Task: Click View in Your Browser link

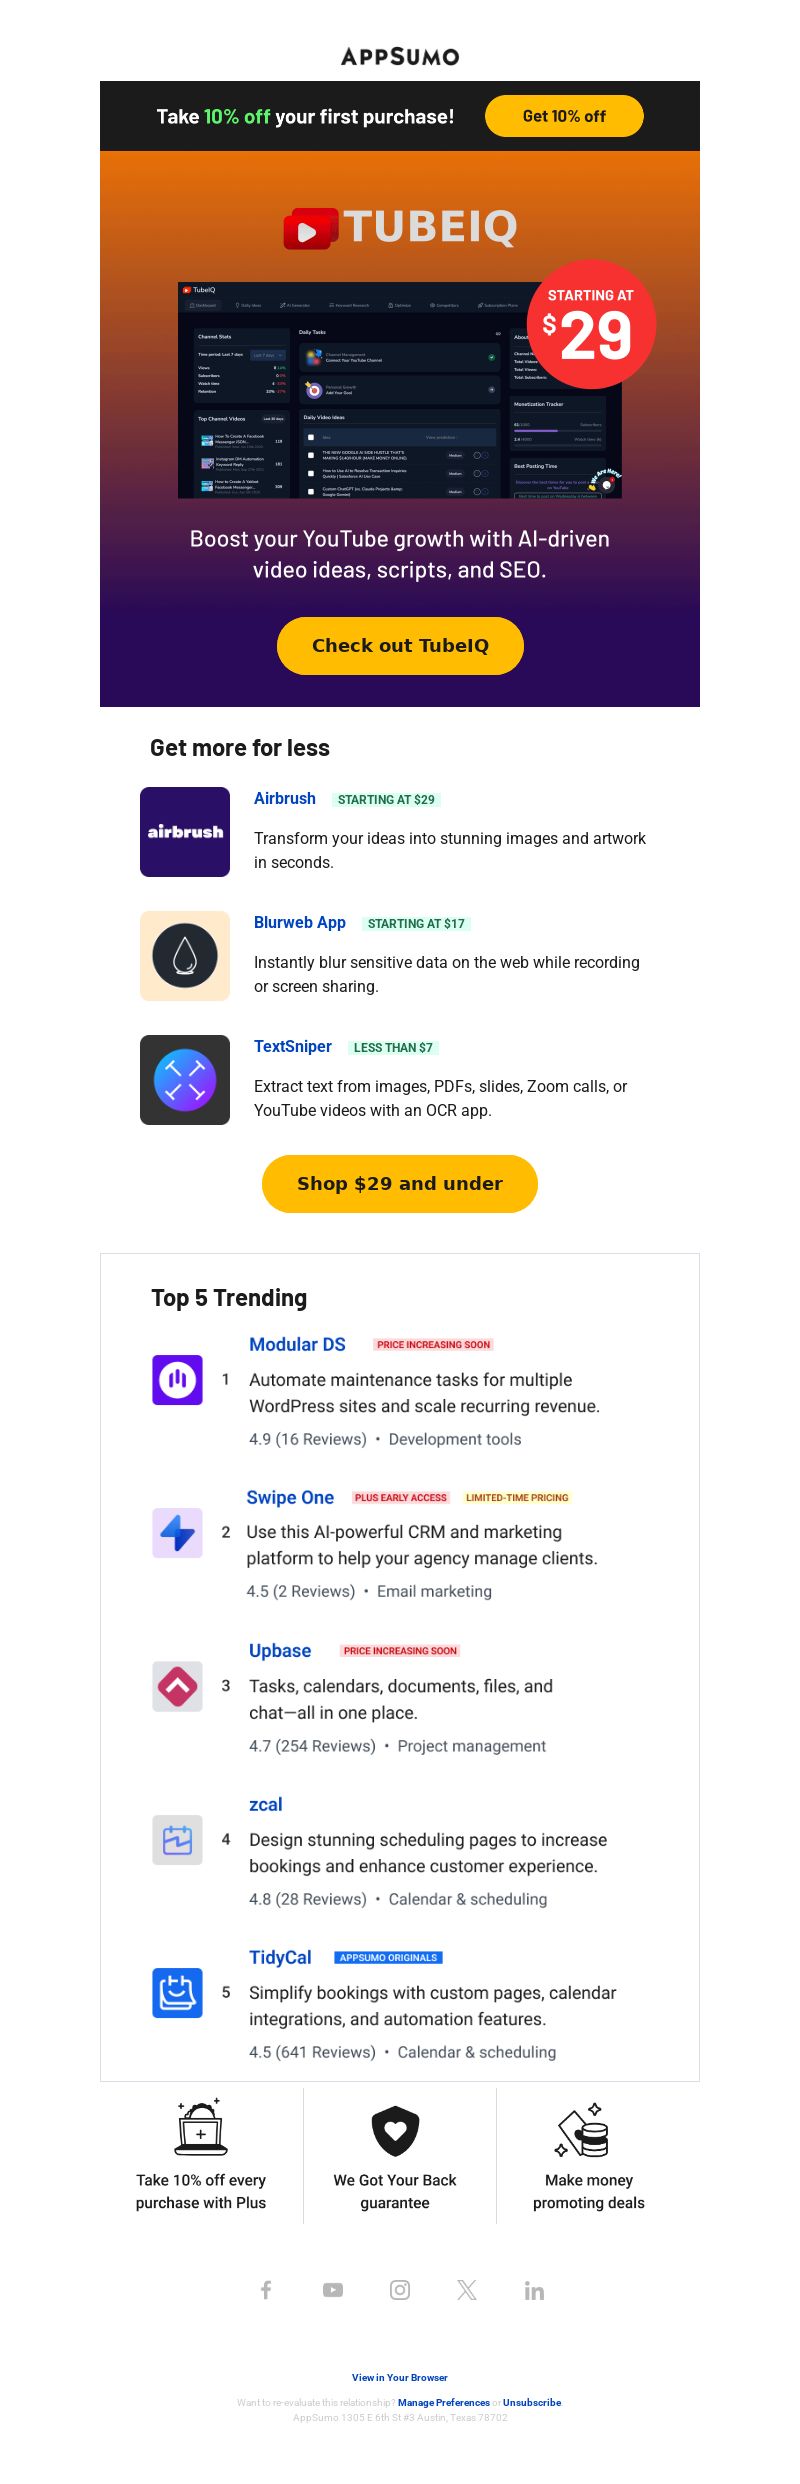Action: click(400, 2377)
